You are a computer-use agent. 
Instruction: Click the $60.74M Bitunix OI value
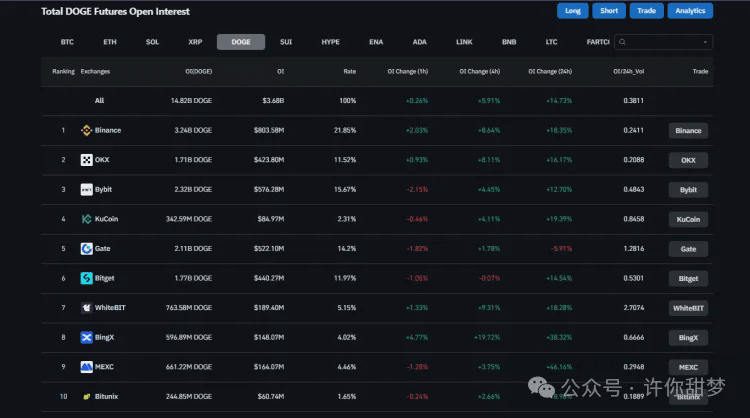tap(271, 396)
